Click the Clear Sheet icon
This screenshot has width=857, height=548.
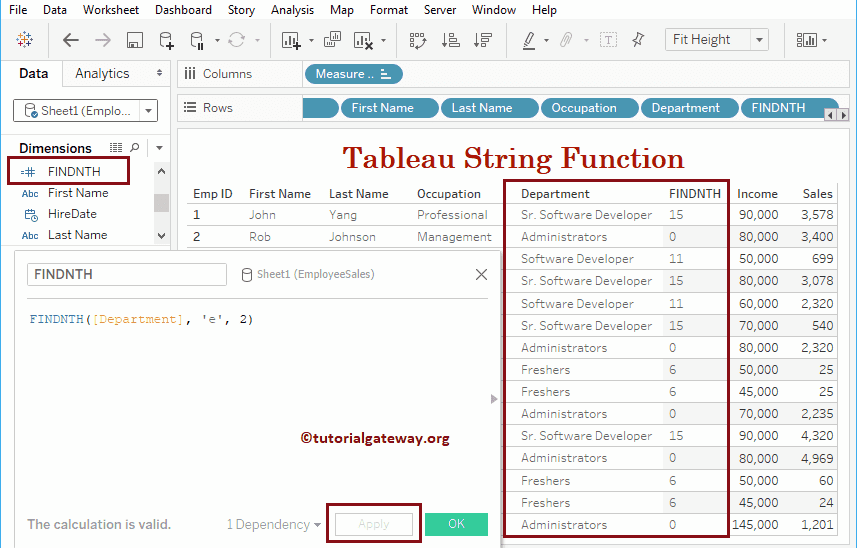click(363, 40)
